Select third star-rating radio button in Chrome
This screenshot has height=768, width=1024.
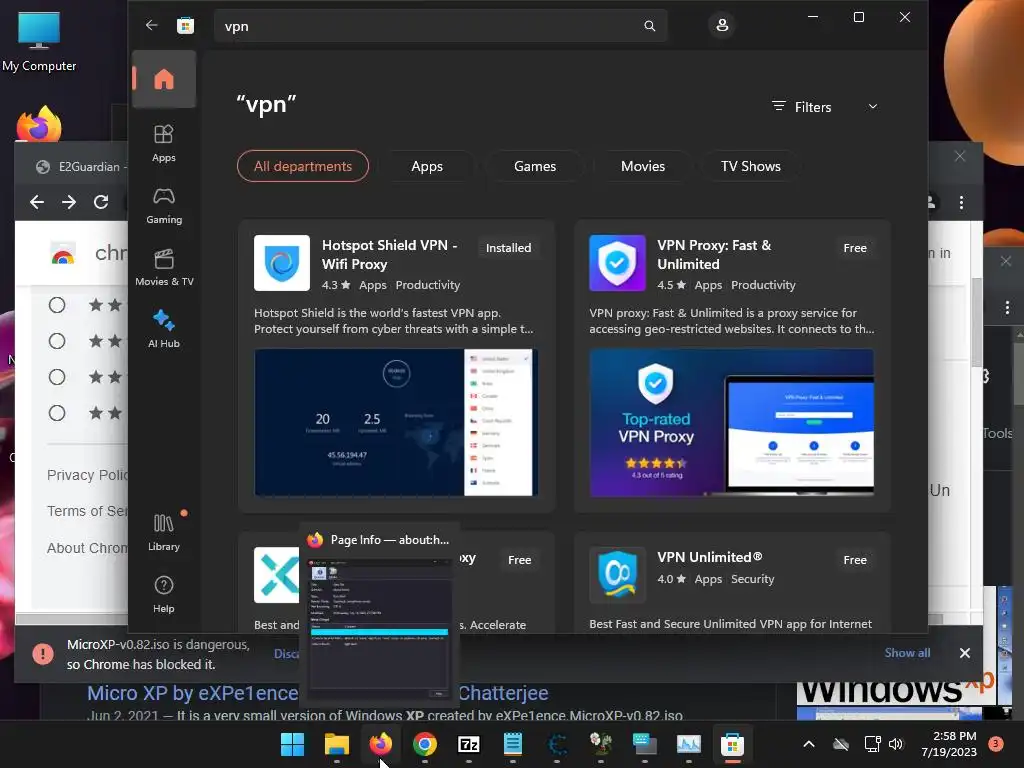pyautogui.click(x=57, y=377)
